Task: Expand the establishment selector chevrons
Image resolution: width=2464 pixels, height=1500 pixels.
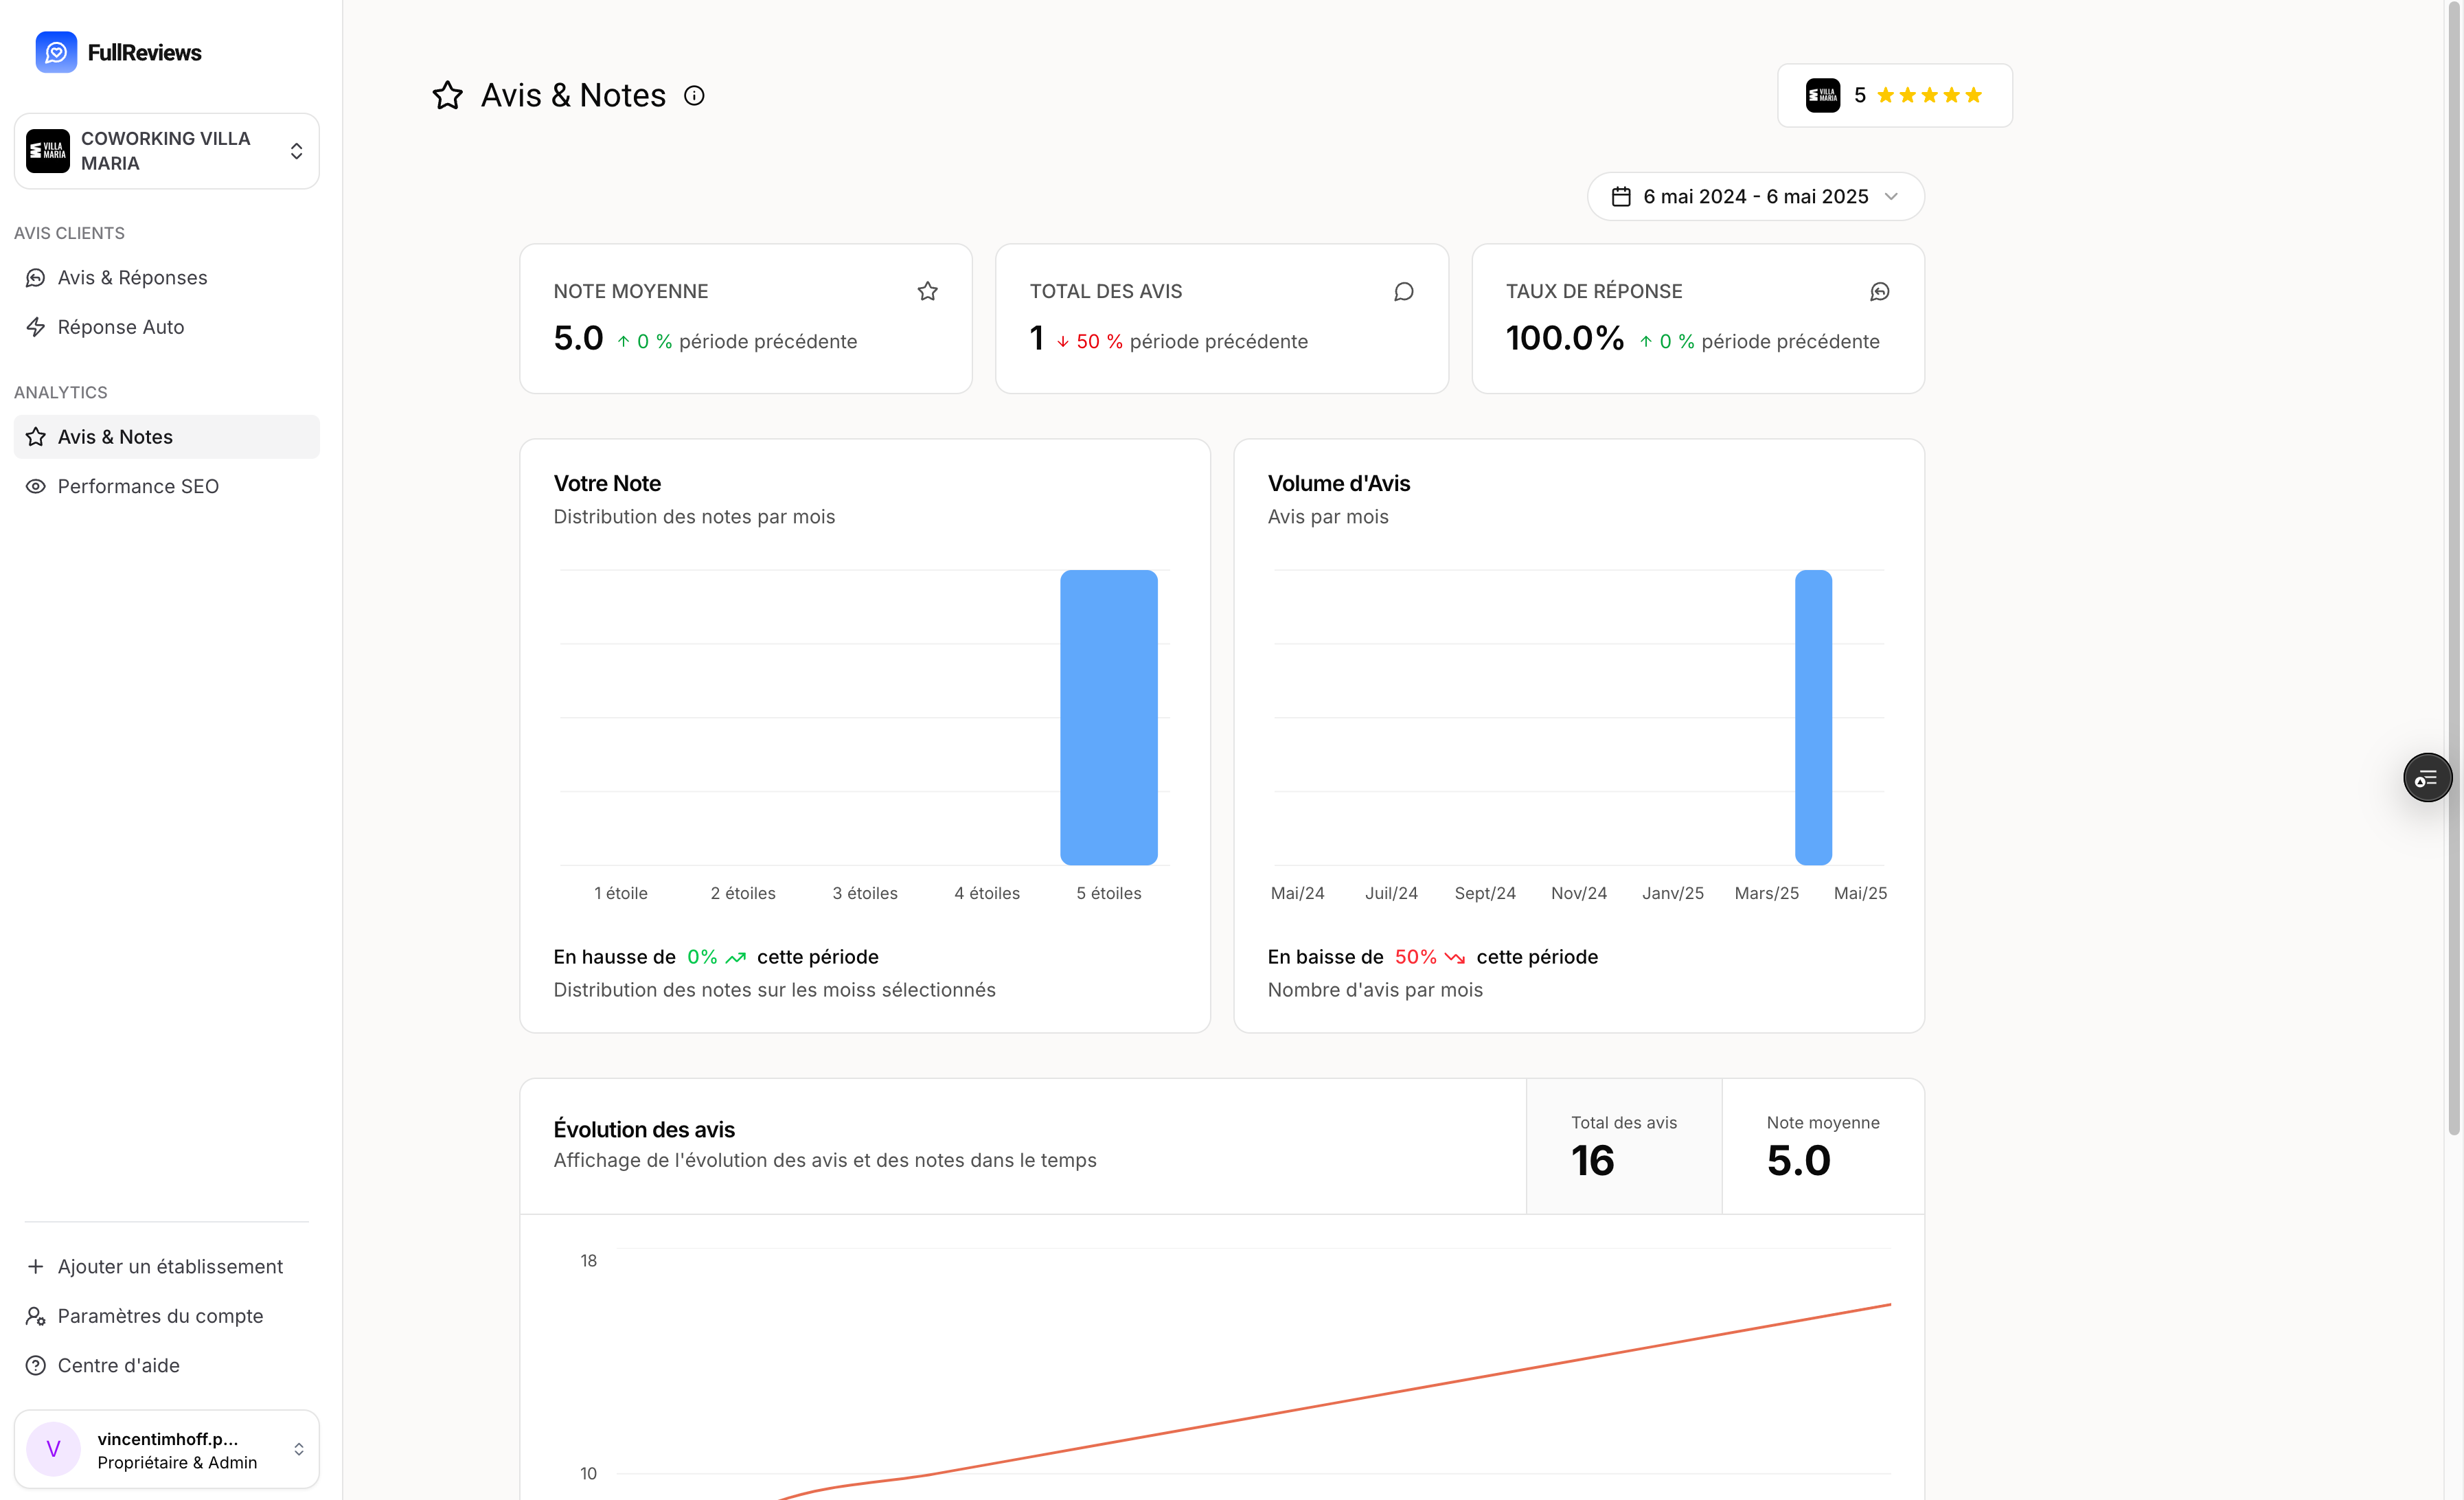Action: (x=296, y=151)
